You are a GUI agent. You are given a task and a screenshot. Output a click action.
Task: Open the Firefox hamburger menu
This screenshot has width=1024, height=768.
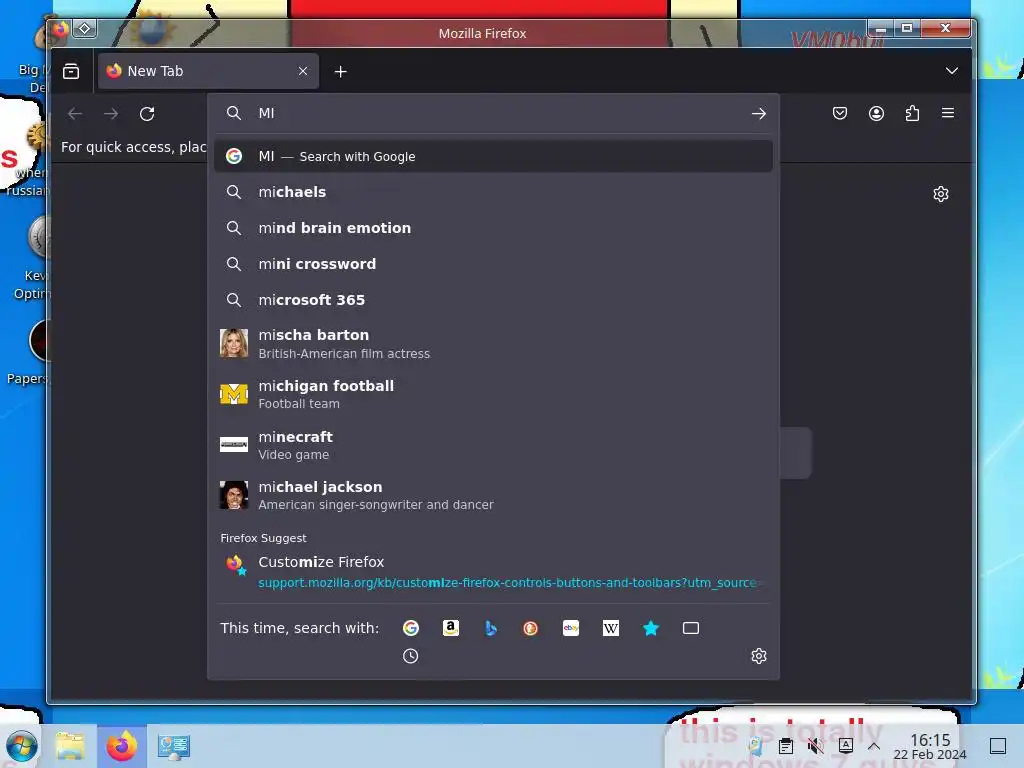(x=948, y=113)
